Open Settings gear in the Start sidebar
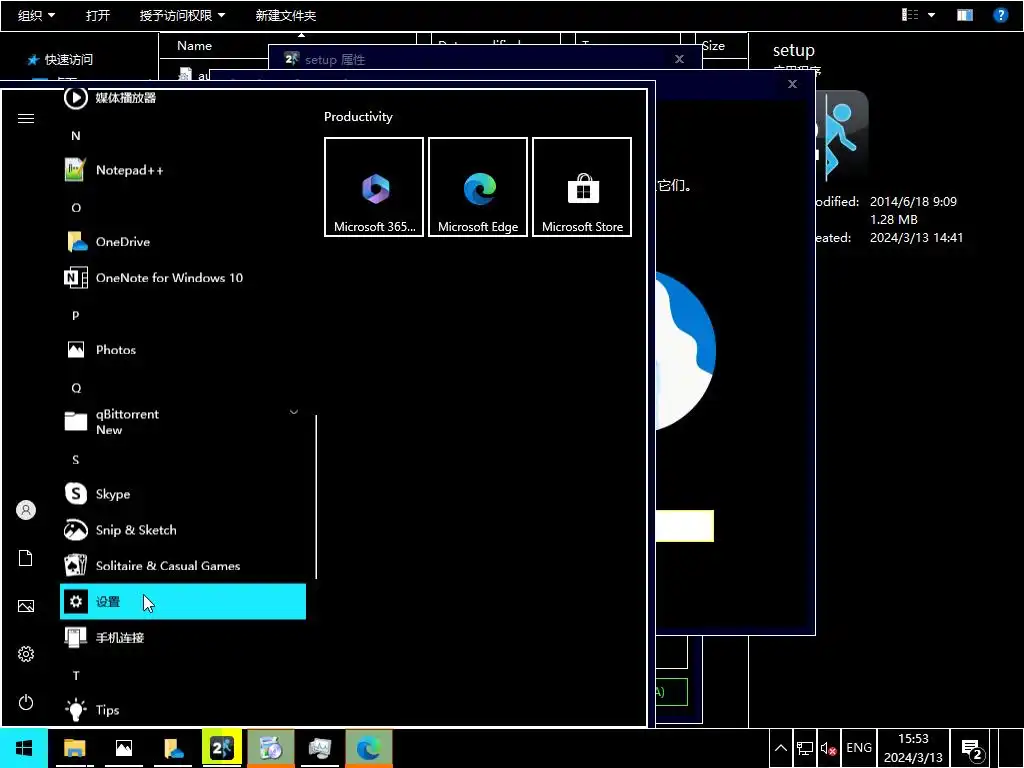This screenshot has width=1024, height=768. (x=25, y=654)
